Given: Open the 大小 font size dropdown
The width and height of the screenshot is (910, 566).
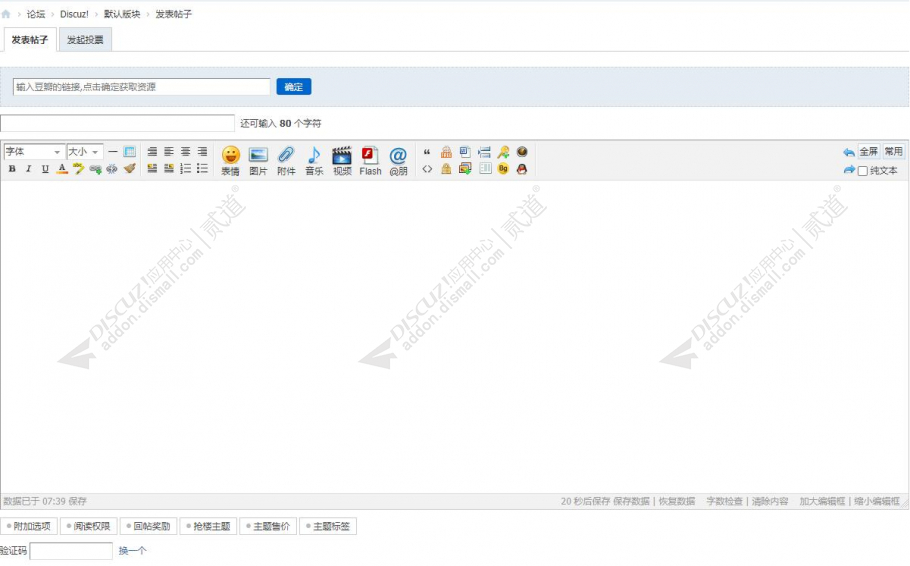Looking at the screenshot, I should point(85,152).
